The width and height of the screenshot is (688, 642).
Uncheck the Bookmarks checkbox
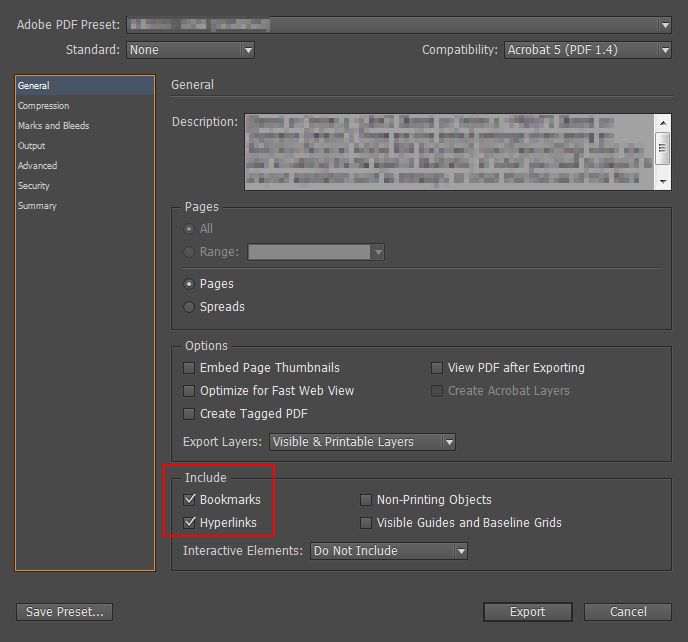(189, 499)
